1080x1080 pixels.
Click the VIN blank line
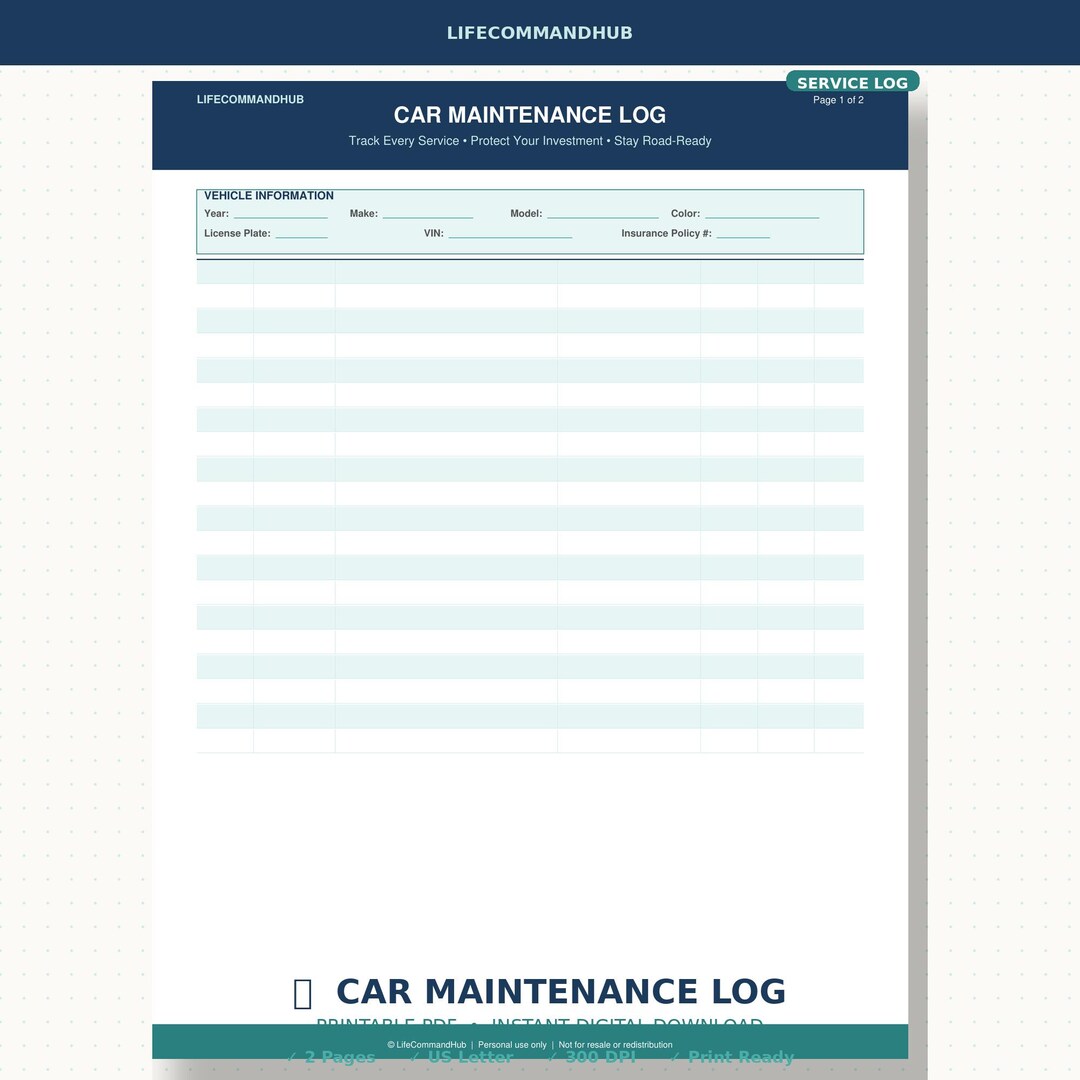click(x=510, y=237)
